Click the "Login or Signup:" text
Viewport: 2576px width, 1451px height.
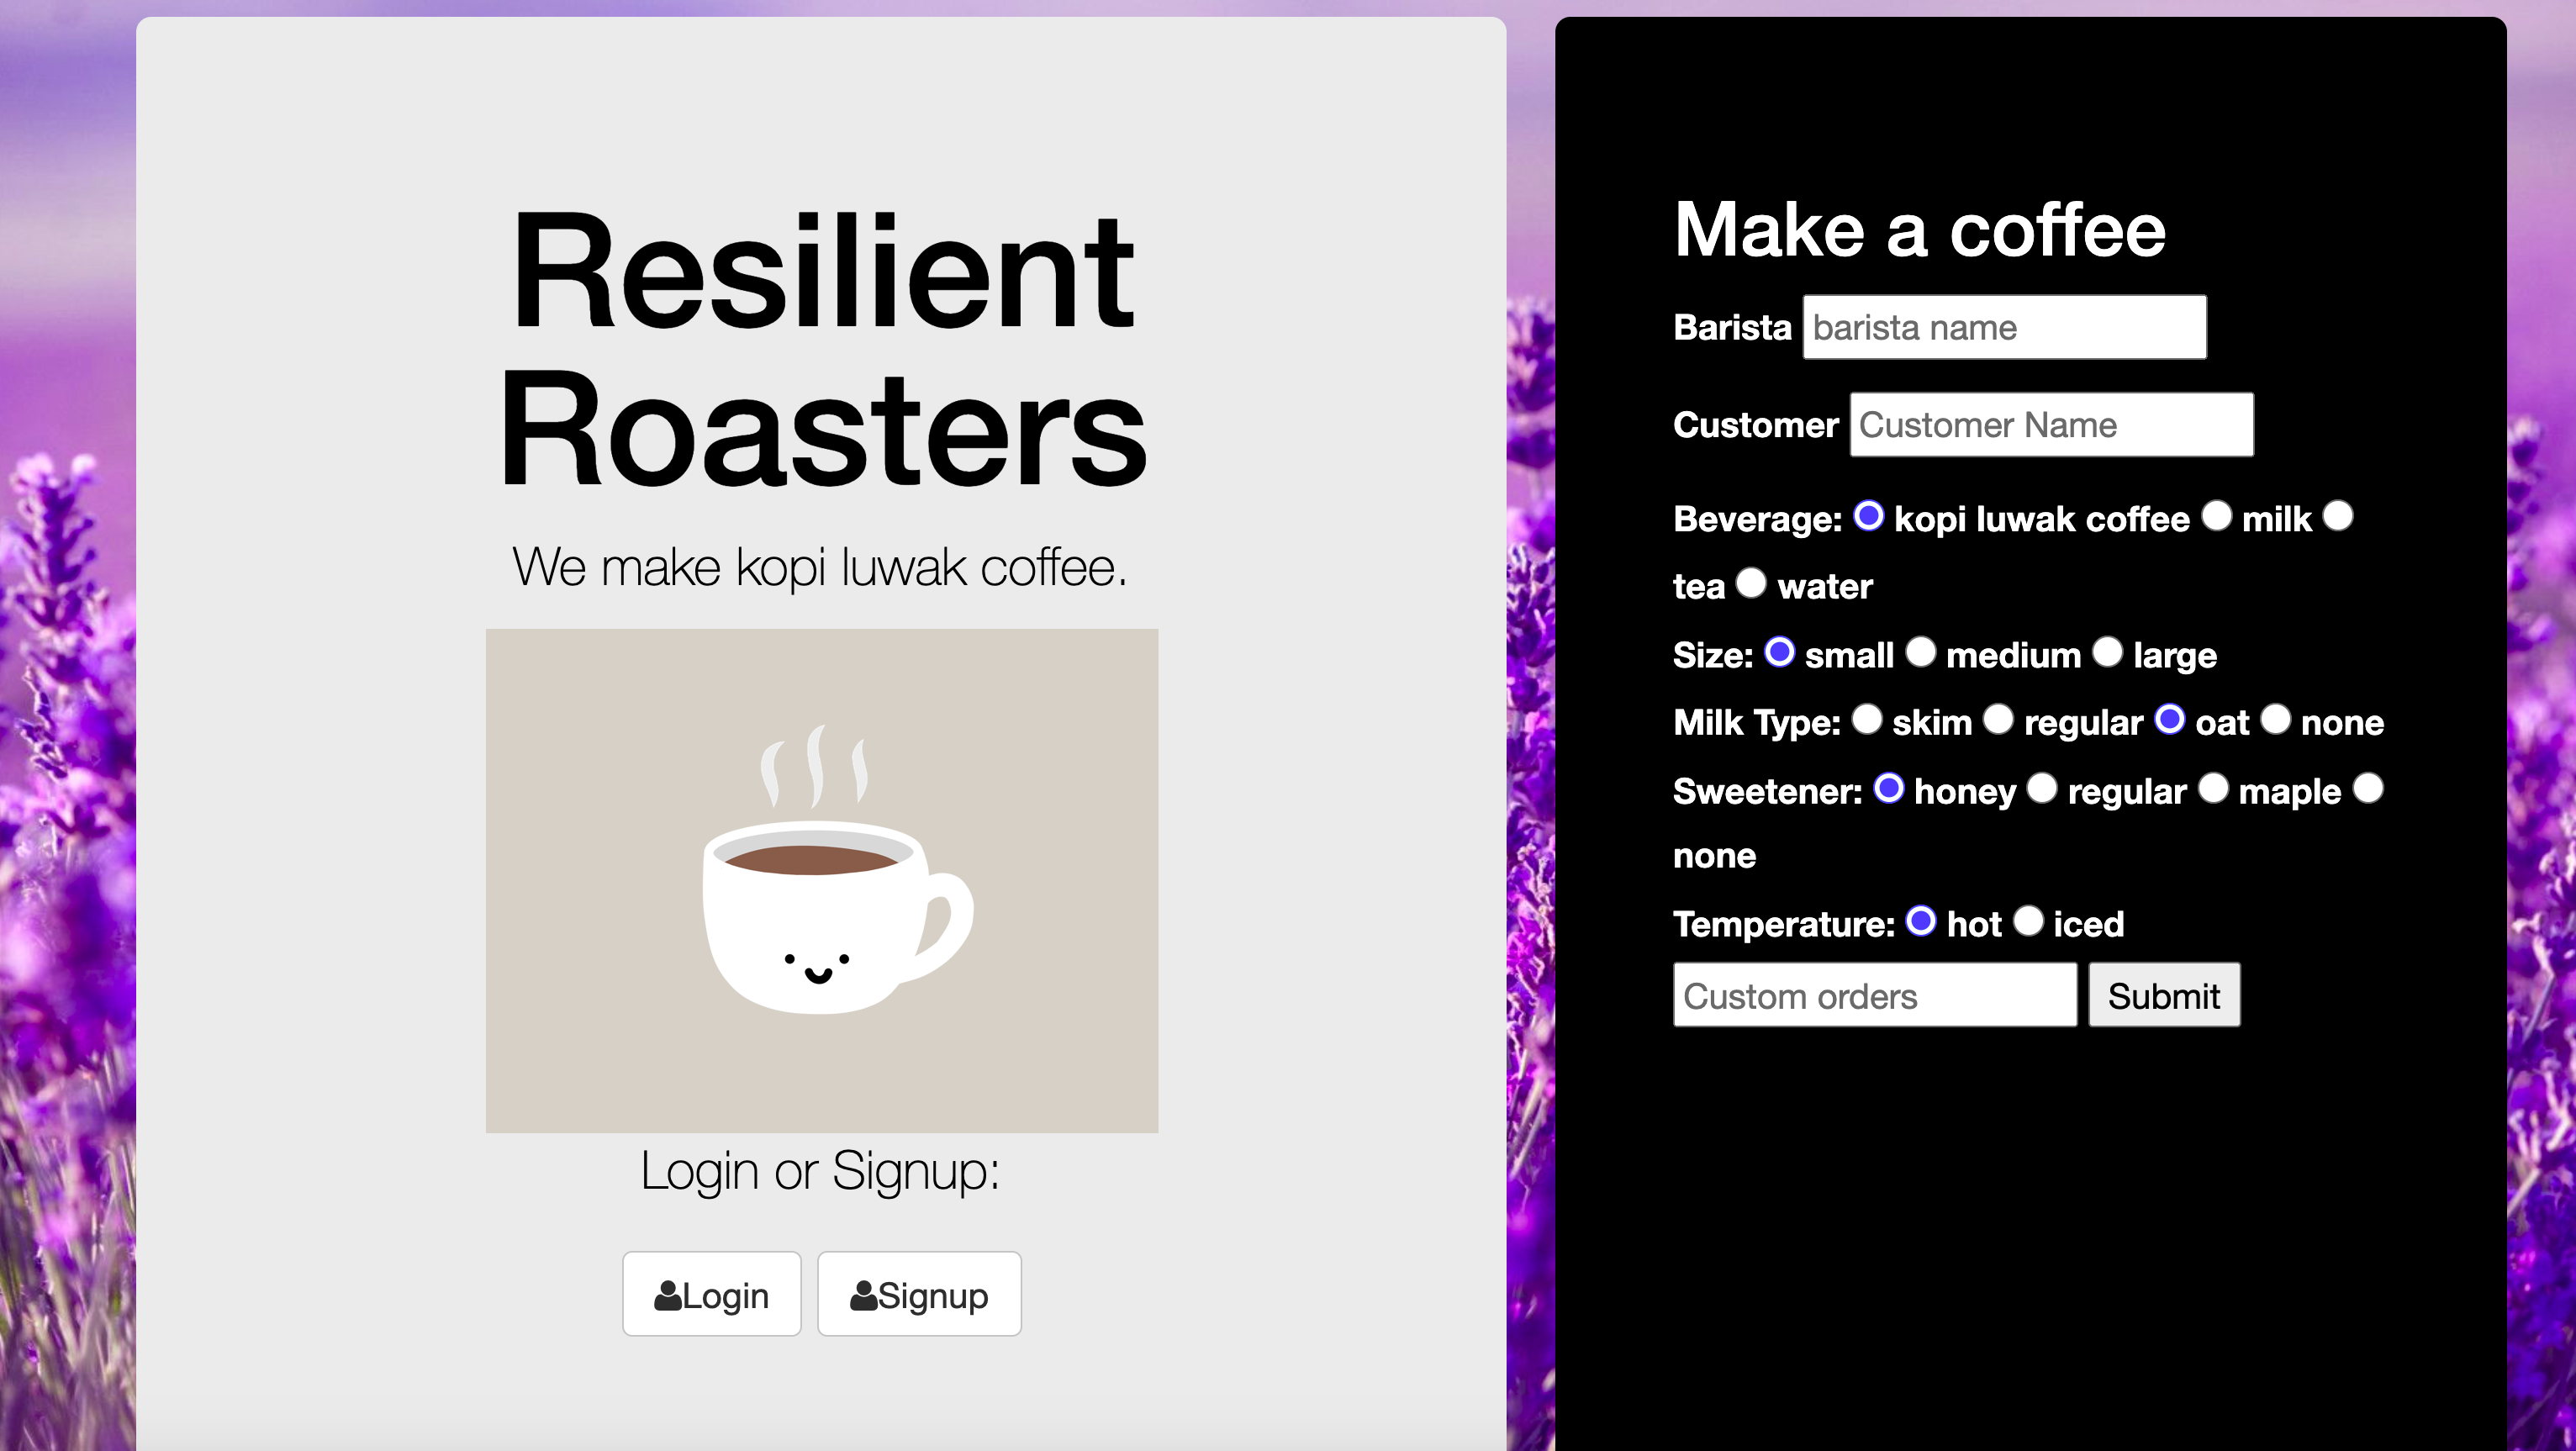tap(820, 1171)
